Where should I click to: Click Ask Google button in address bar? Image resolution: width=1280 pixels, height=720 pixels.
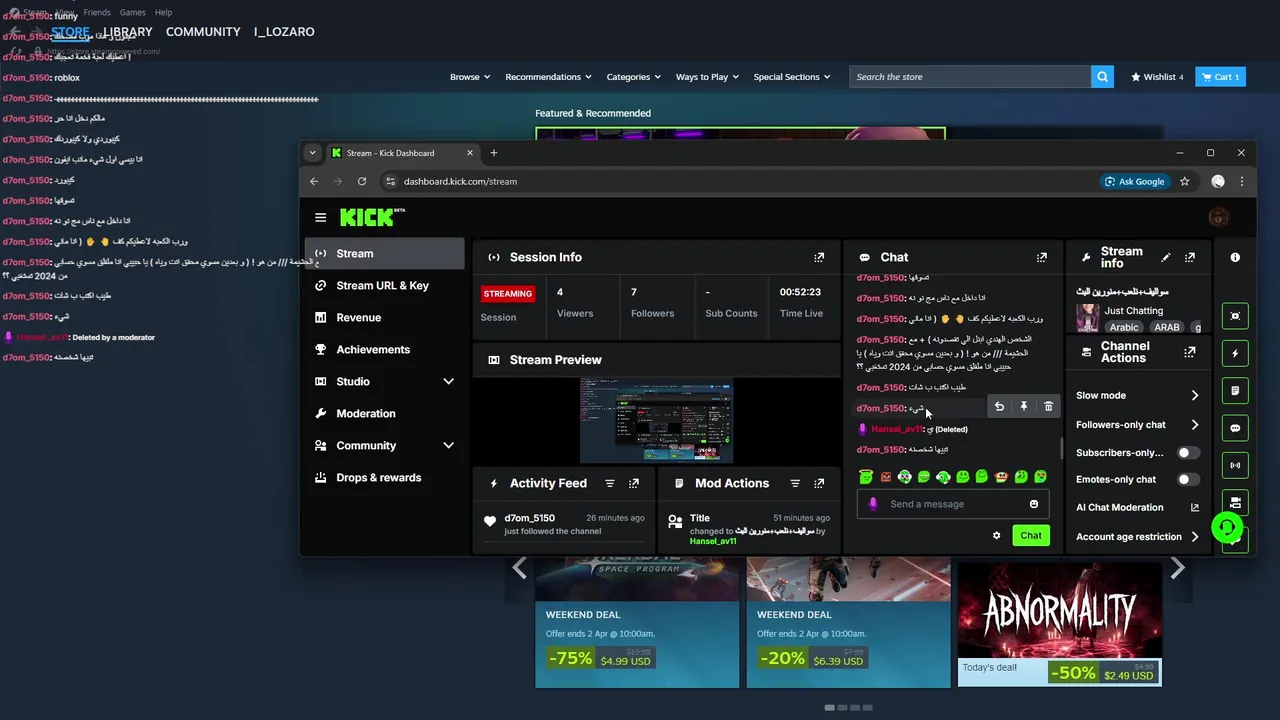[1135, 181]
